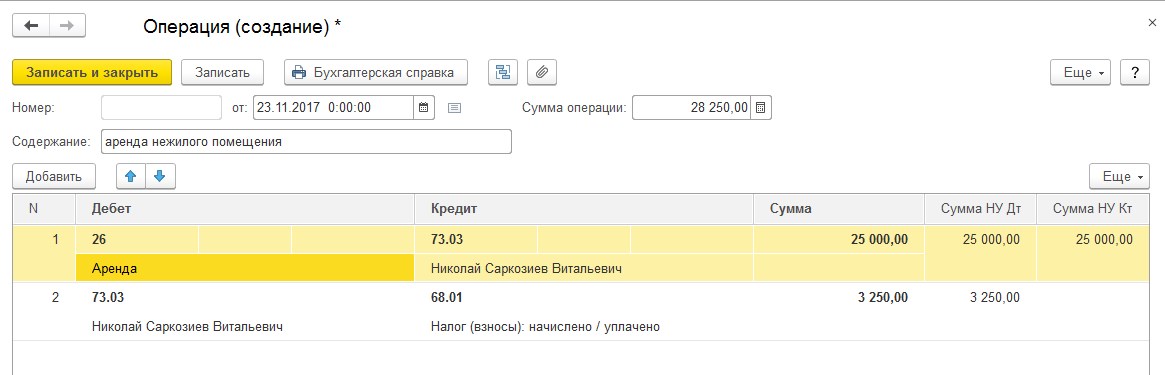Click Добавить to add a row
This screenshot has height=375, width=1165.
(53, 176)
